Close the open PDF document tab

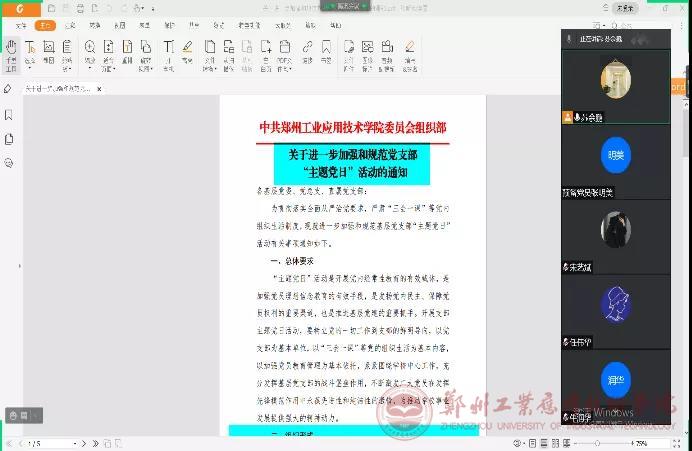pos(101,89)
